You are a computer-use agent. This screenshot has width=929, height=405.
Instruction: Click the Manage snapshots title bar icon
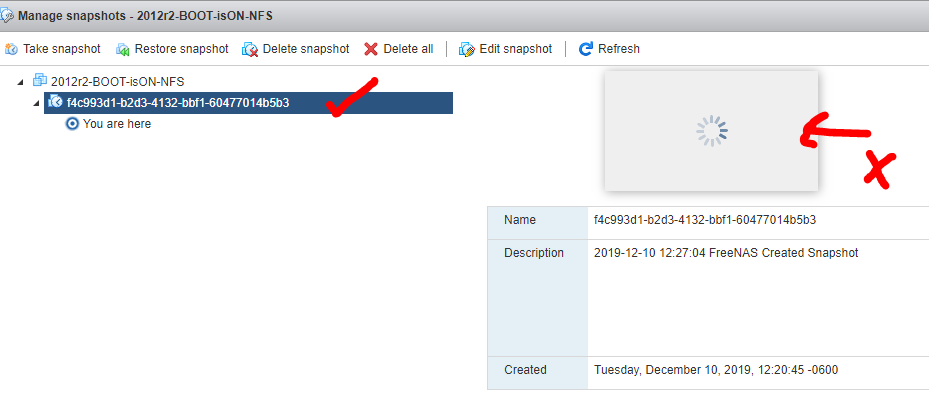7,15
